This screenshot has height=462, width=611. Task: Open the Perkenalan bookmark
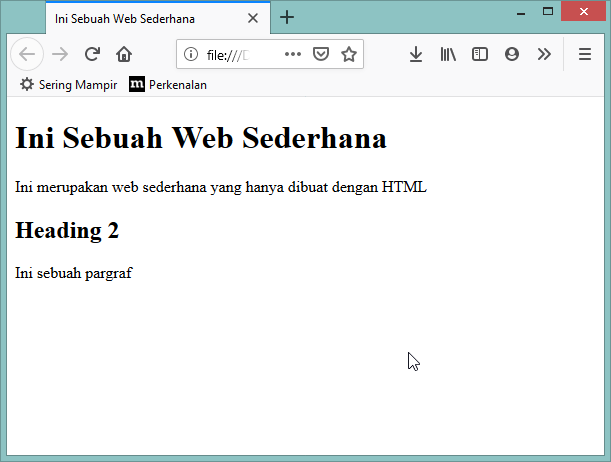[x=168, y=85]
